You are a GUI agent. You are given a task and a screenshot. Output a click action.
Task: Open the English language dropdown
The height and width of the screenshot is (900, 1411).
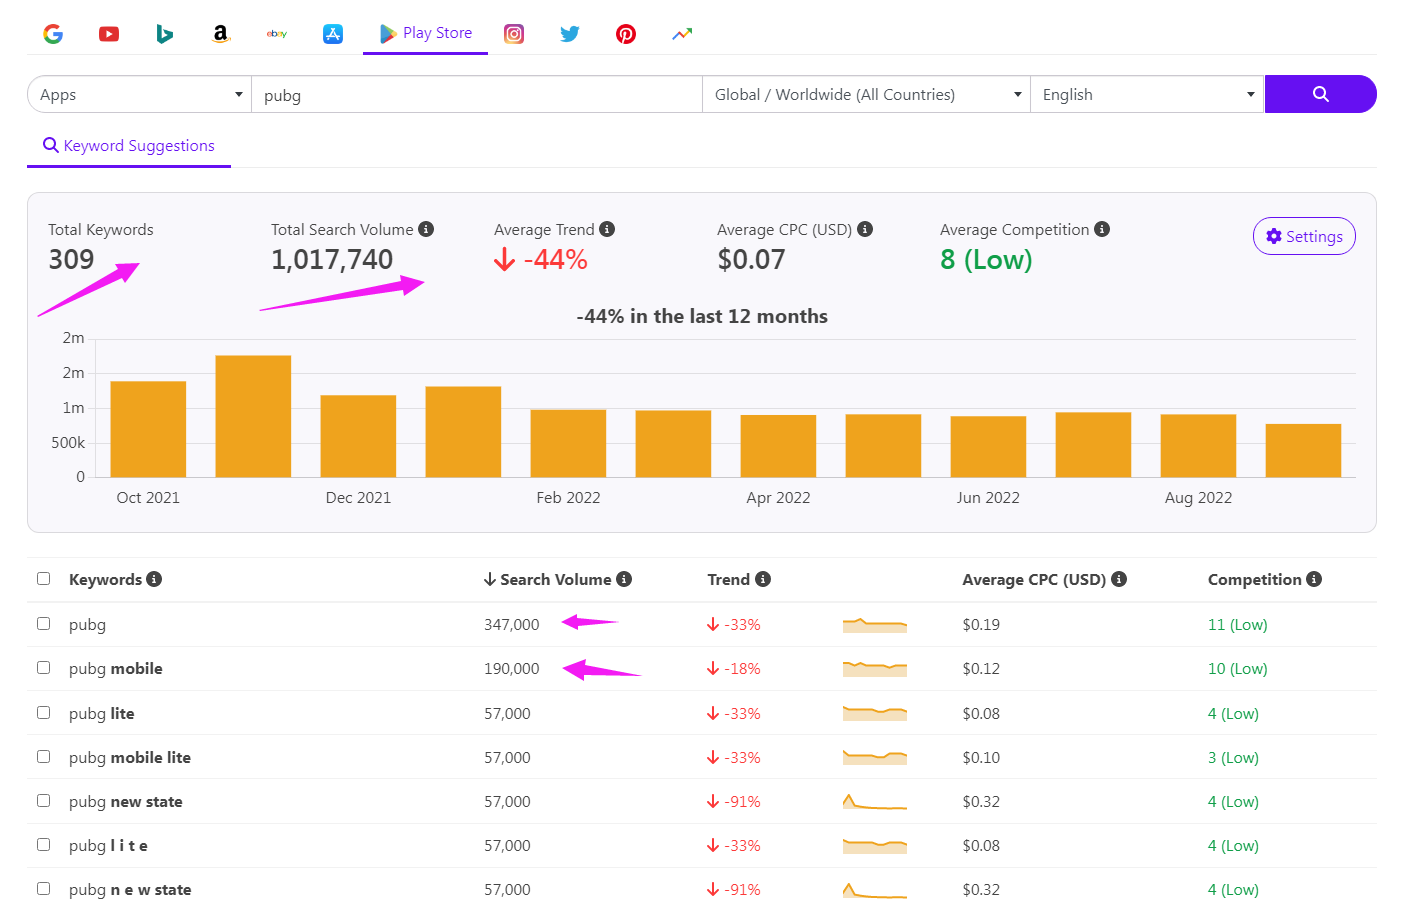pyautogui.click(x=1146, y=94)
